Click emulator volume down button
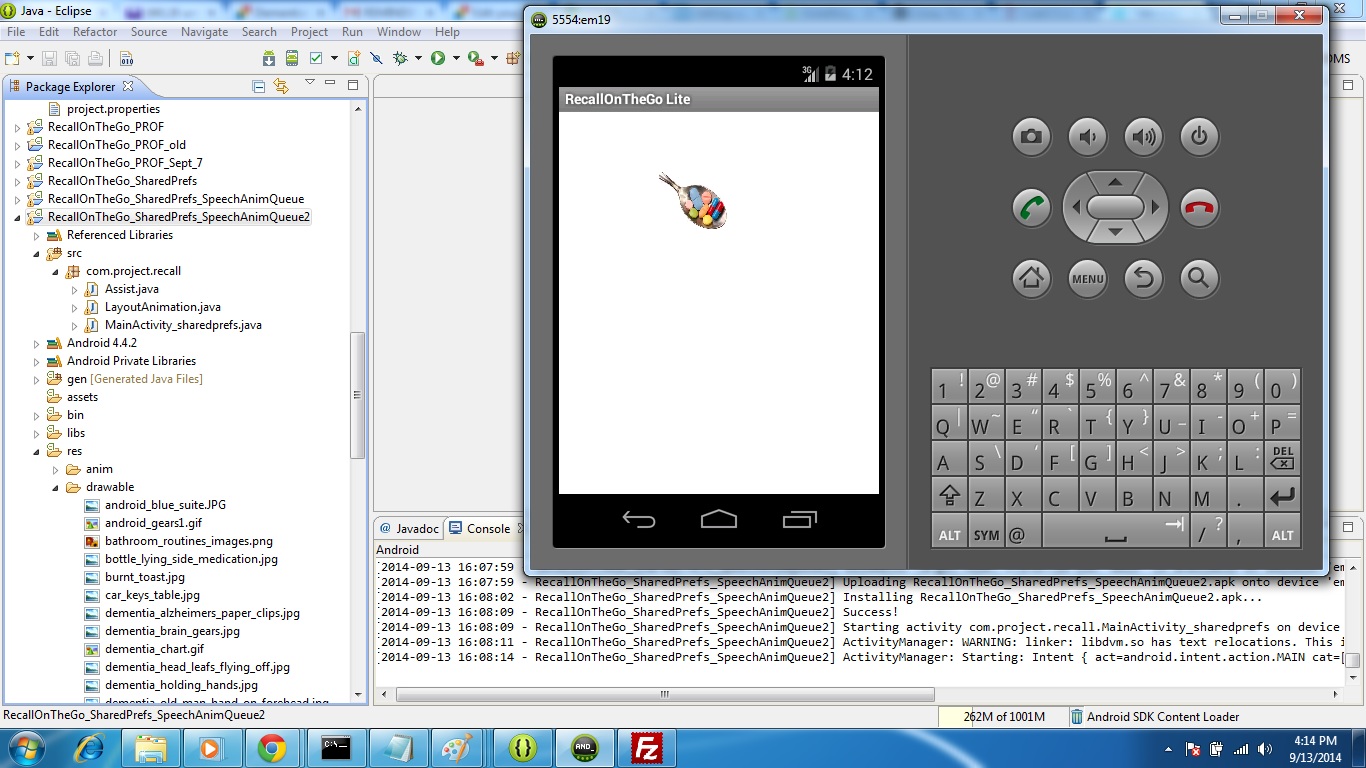1366x768 pixels. pyautogui.click(x=1087, y=137)
